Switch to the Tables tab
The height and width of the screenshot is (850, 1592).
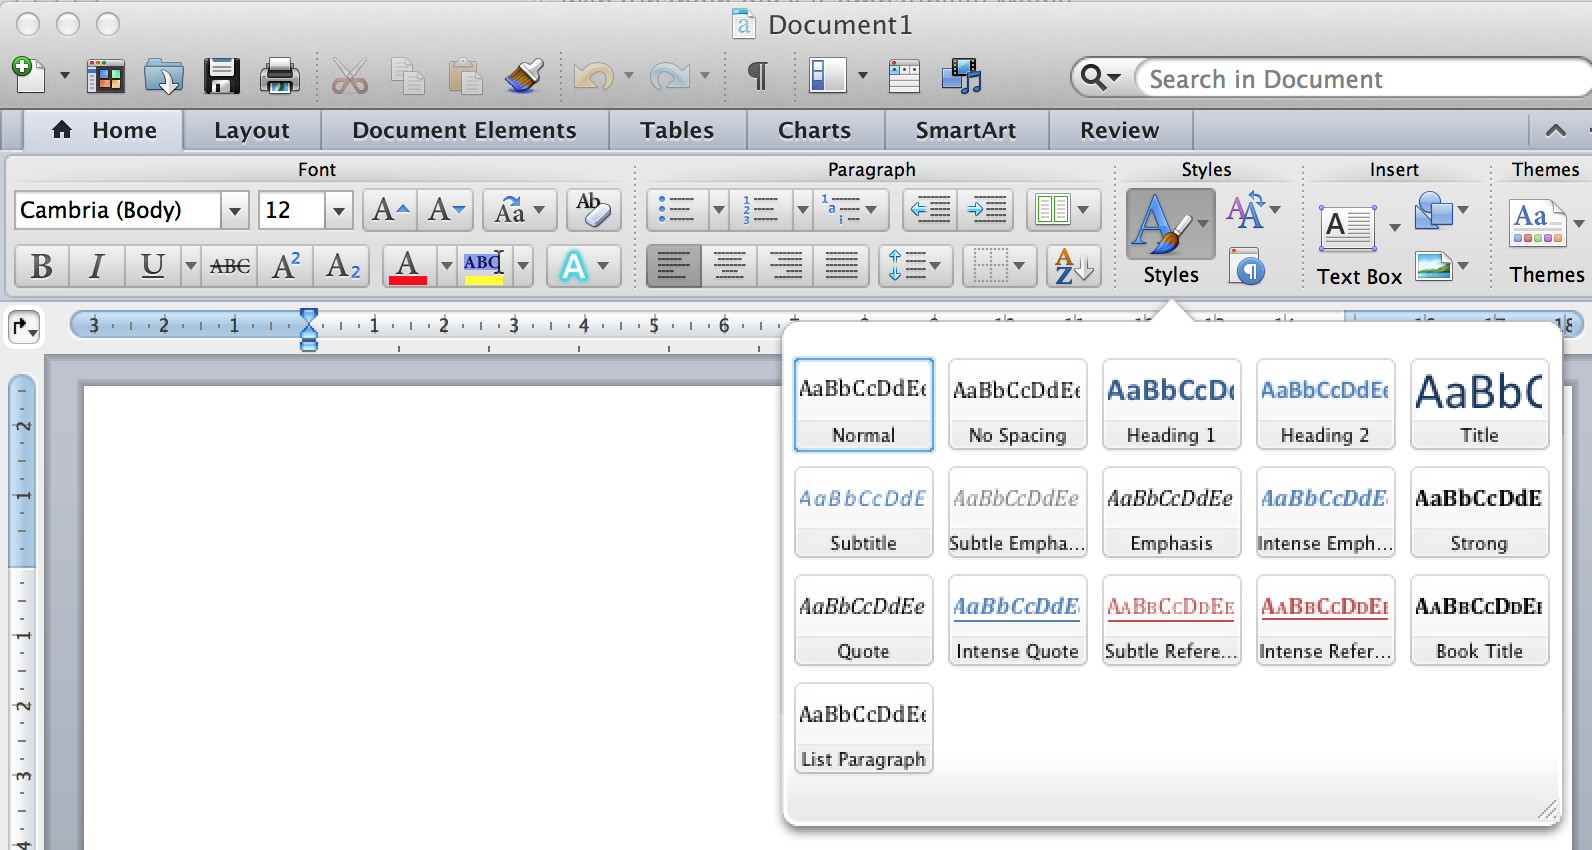point(677,130)
